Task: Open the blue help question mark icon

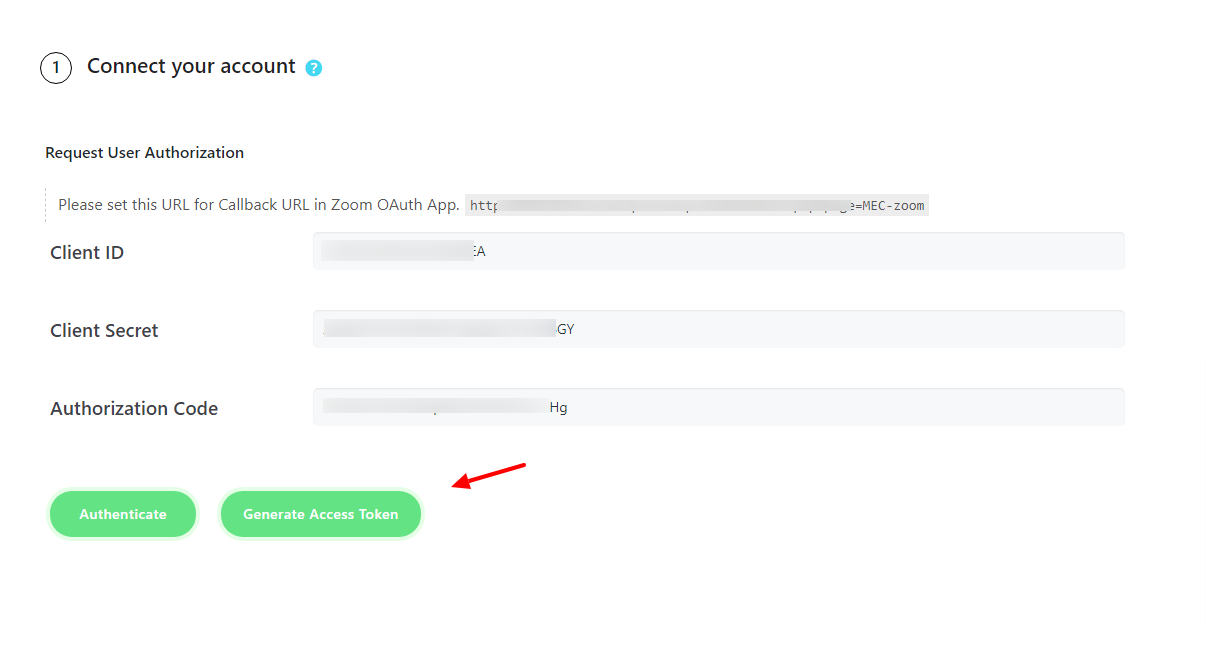Action: click(x=314, y=68)
